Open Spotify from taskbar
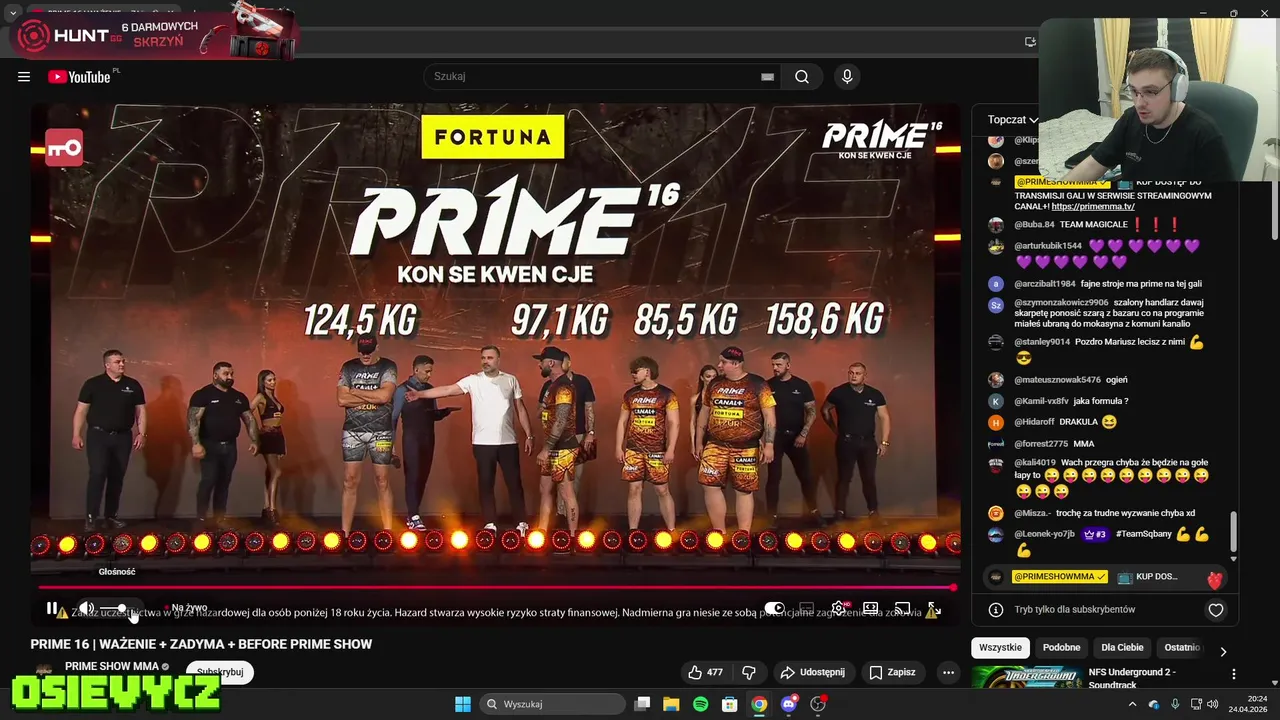Image resolution: width=1280 pixels, height=720 pixels. 700,705
